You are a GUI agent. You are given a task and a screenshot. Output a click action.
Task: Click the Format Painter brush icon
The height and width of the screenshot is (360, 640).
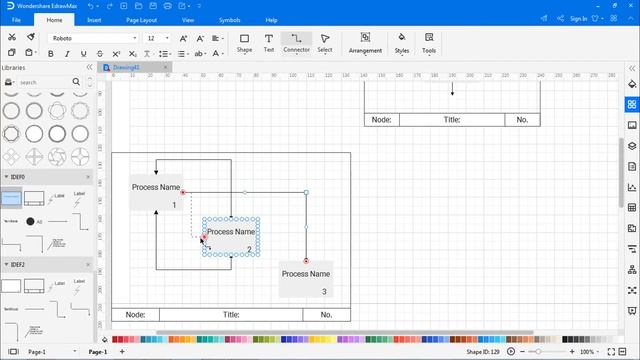point(31,37)
